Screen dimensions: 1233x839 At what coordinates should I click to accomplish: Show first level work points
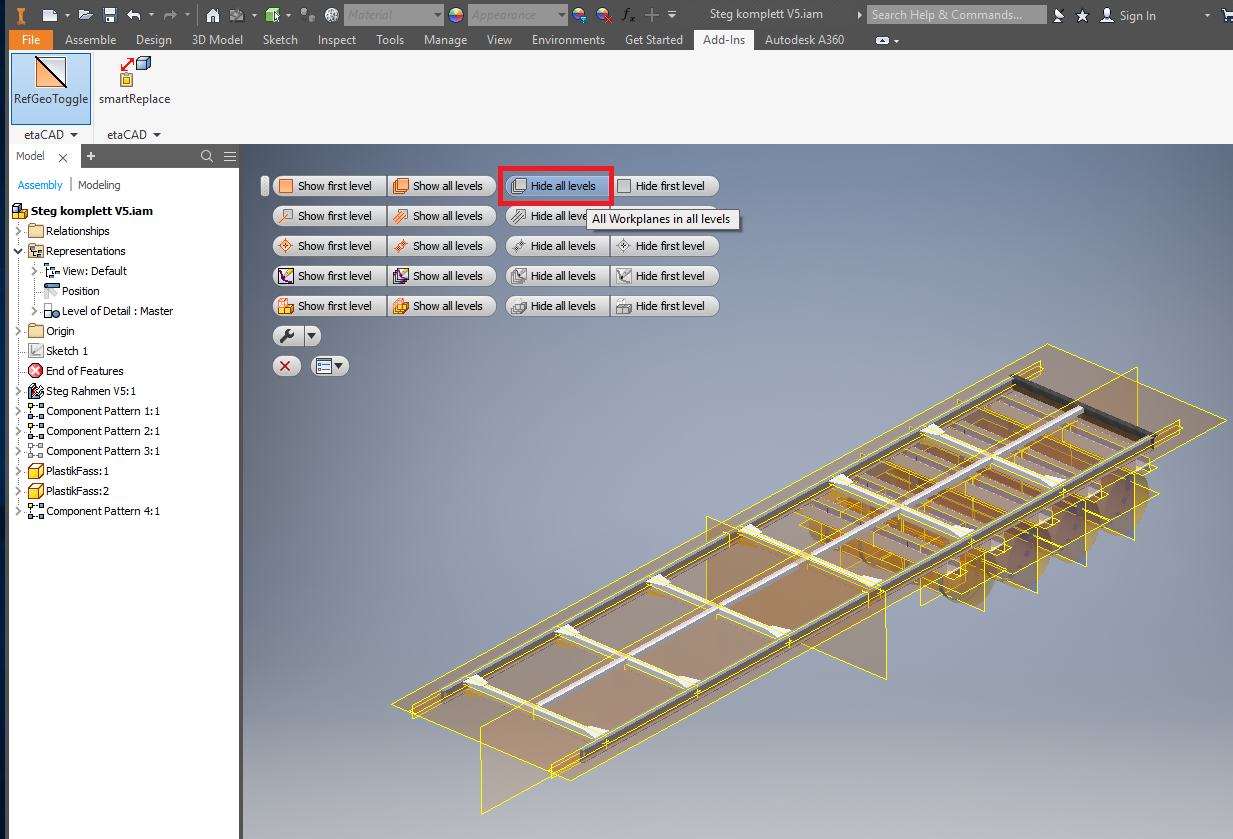pyautogui.click(x=330, y=246)
